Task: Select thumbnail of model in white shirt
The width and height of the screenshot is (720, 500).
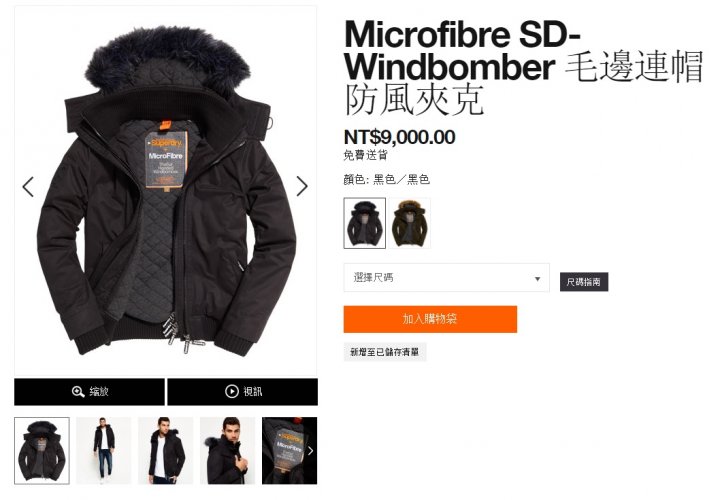Action: 166,450
